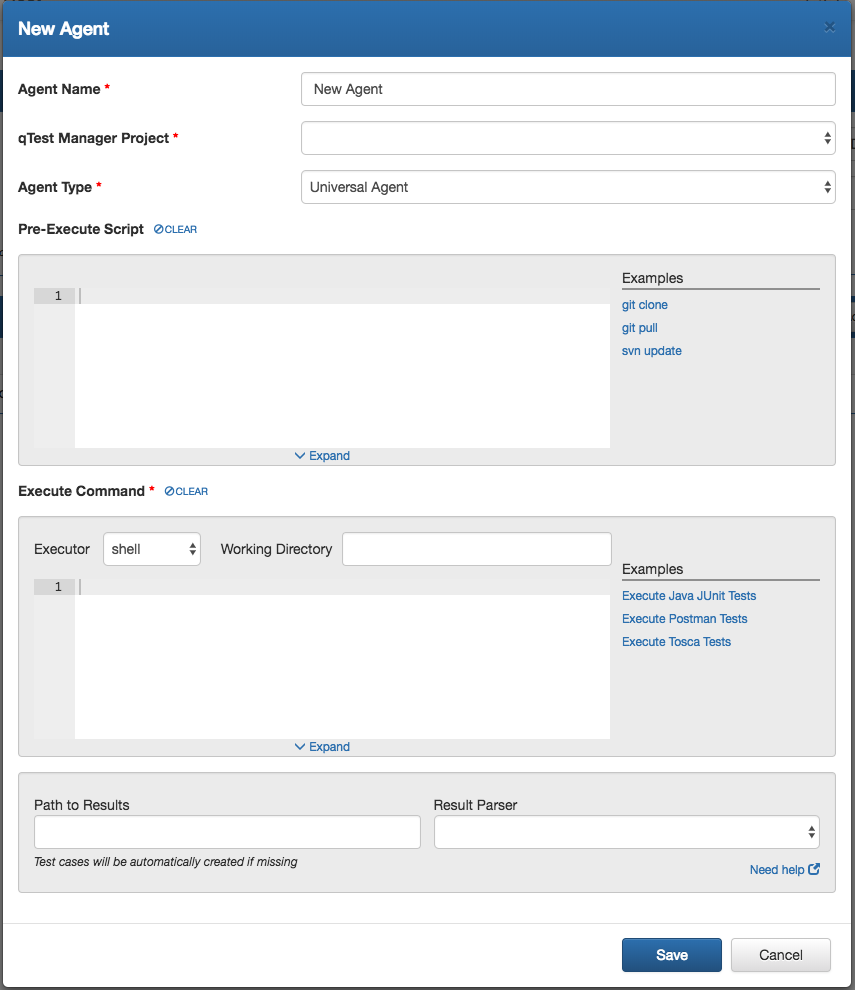Insert the svn update example
The image size is (855, 990).
[x=651, y=351]
